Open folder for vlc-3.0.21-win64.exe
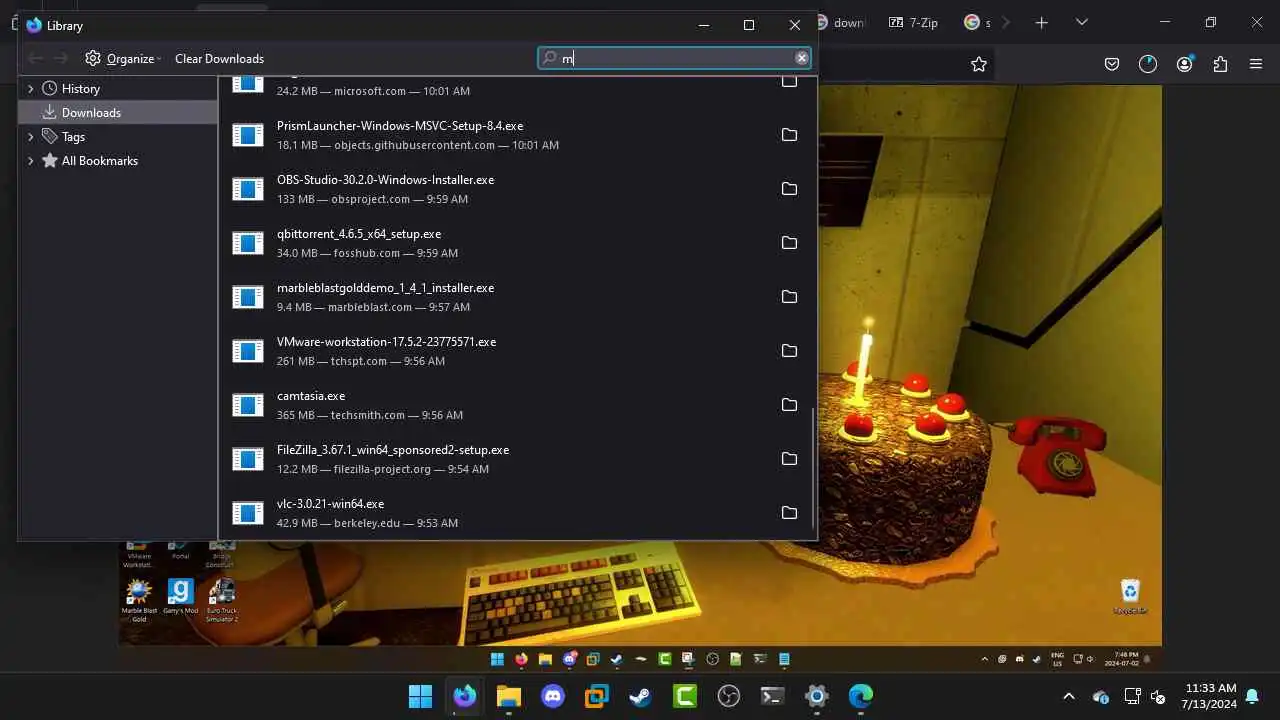This screenshot has width=1280, height=720. (789, 513)
